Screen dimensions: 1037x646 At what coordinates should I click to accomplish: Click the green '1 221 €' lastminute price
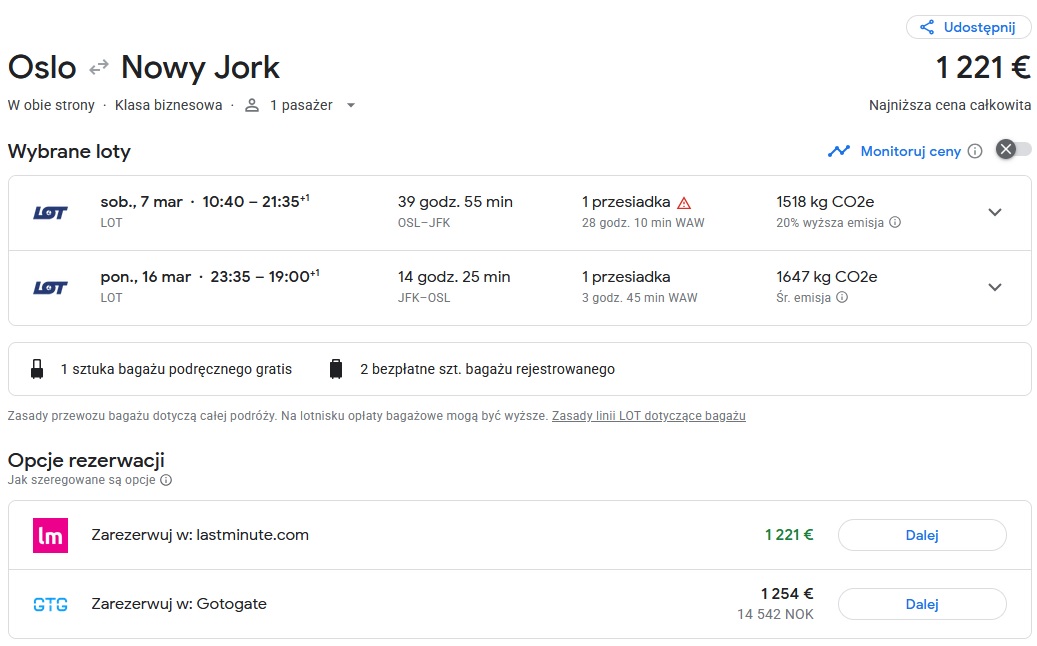click(x=789, y=534)
